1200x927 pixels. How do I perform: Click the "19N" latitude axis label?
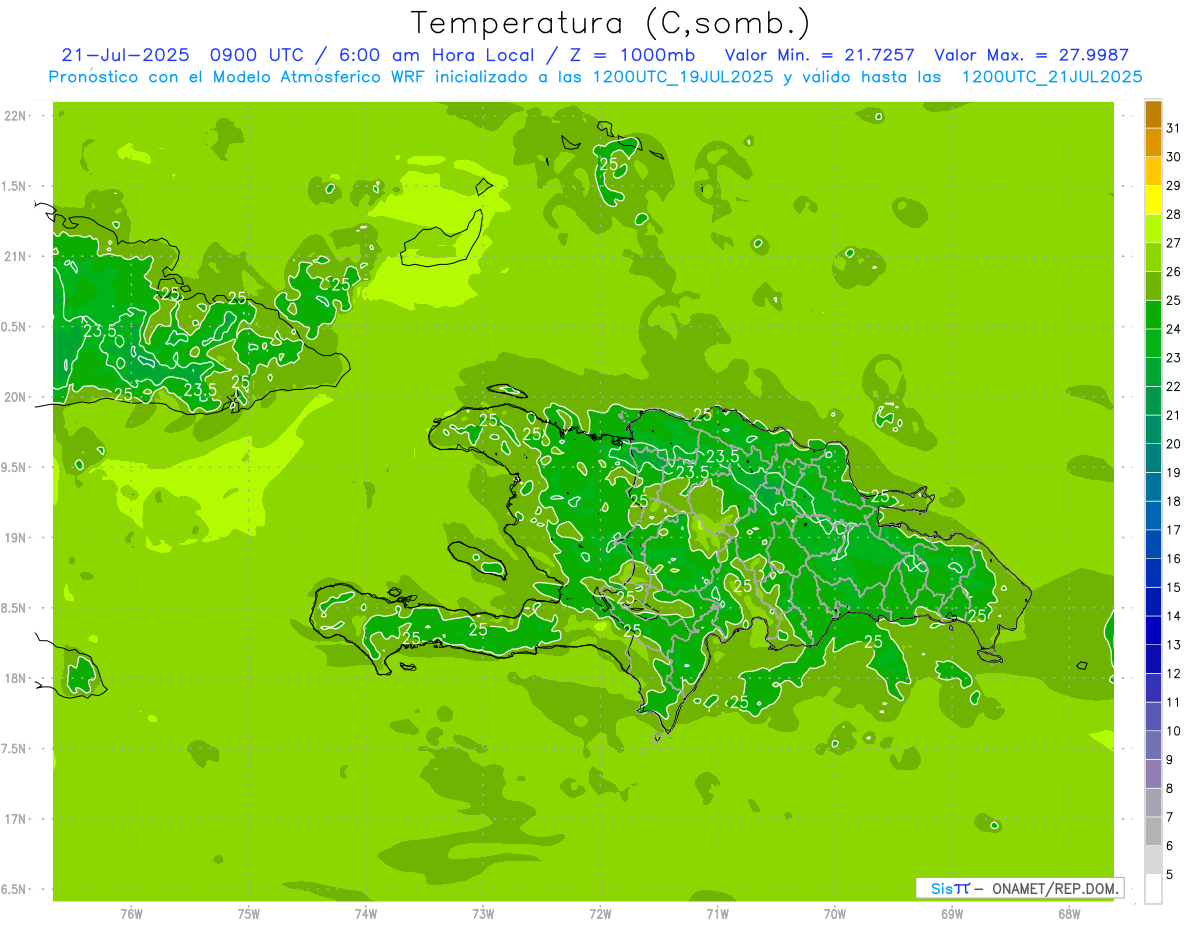click(x=17, y=538)
